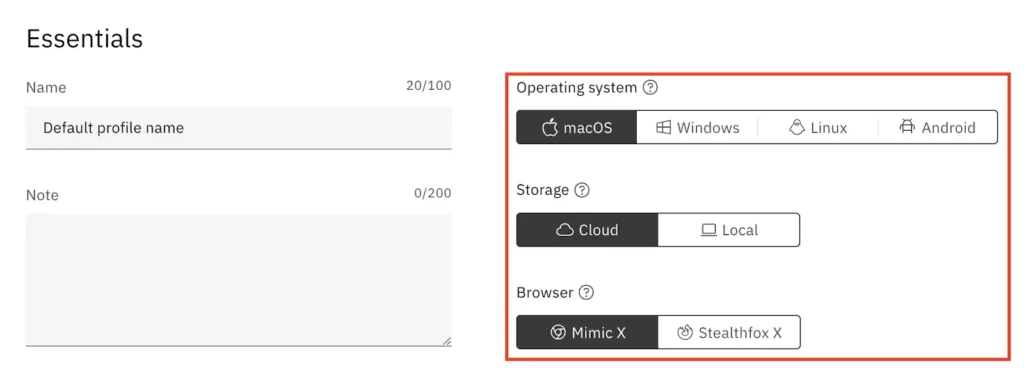
Task: Click into the Name field with Default profile name
Action: click(238, 127)
